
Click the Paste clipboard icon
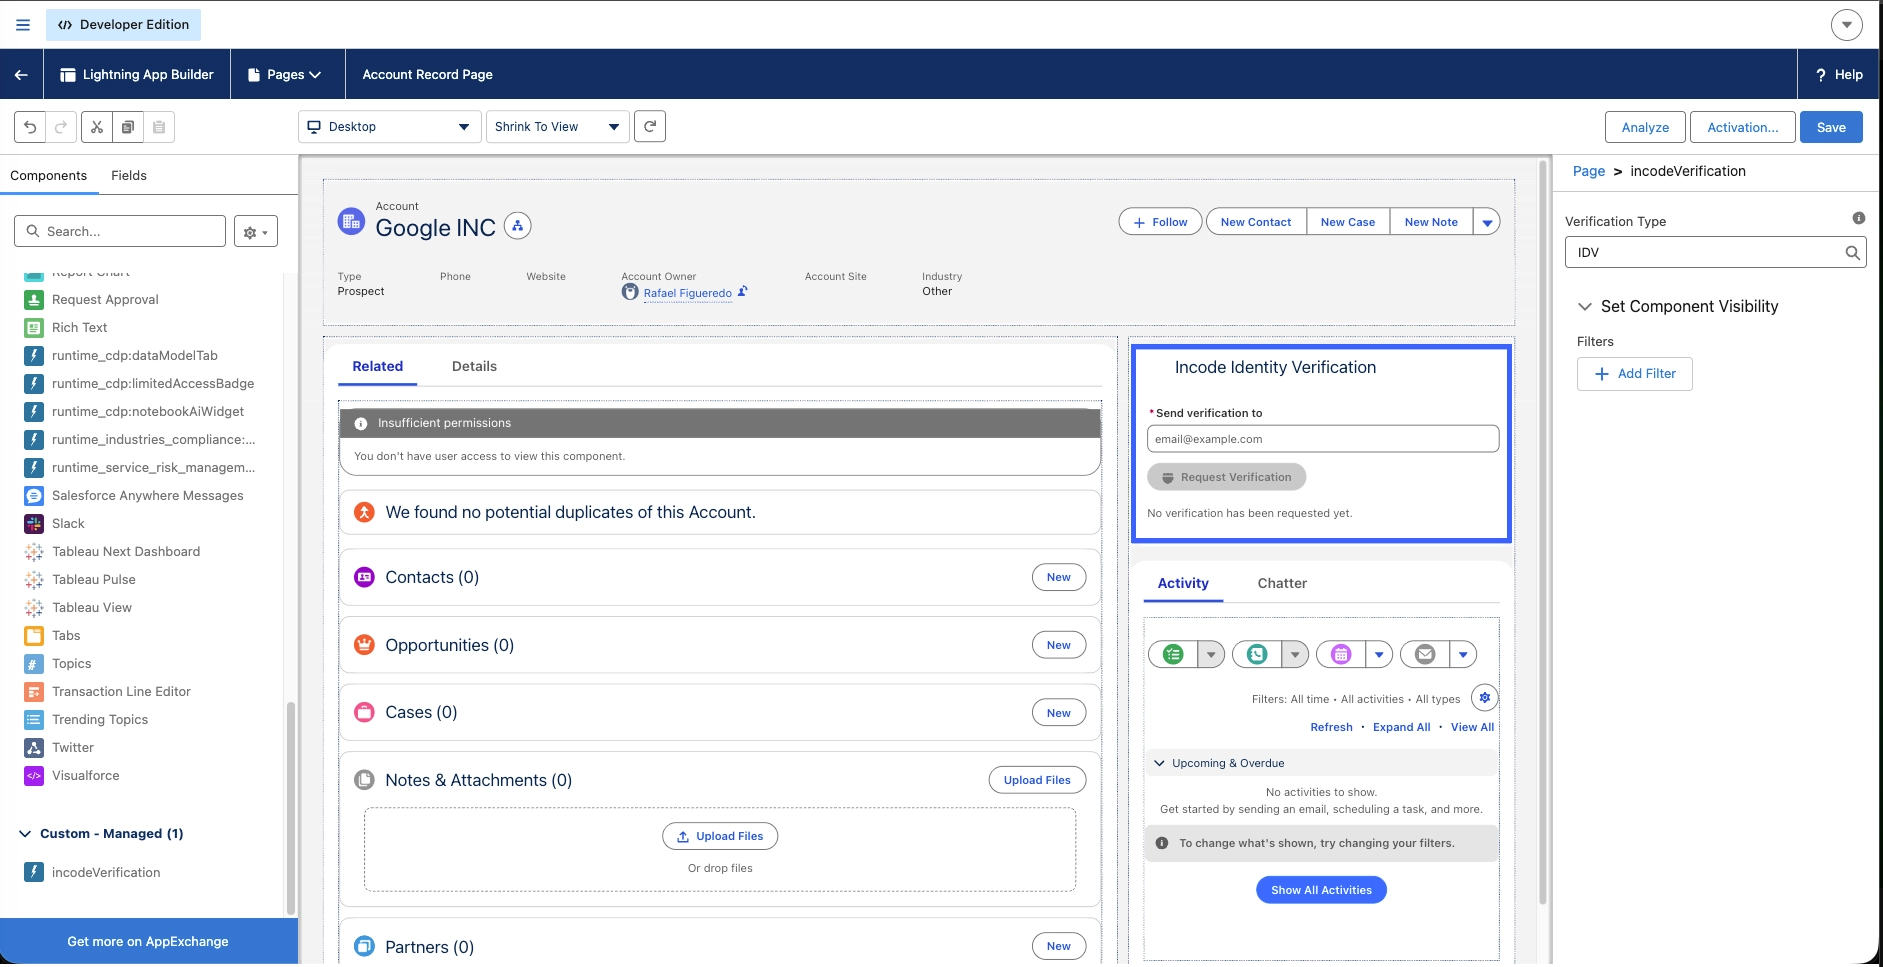pos(159,127)
